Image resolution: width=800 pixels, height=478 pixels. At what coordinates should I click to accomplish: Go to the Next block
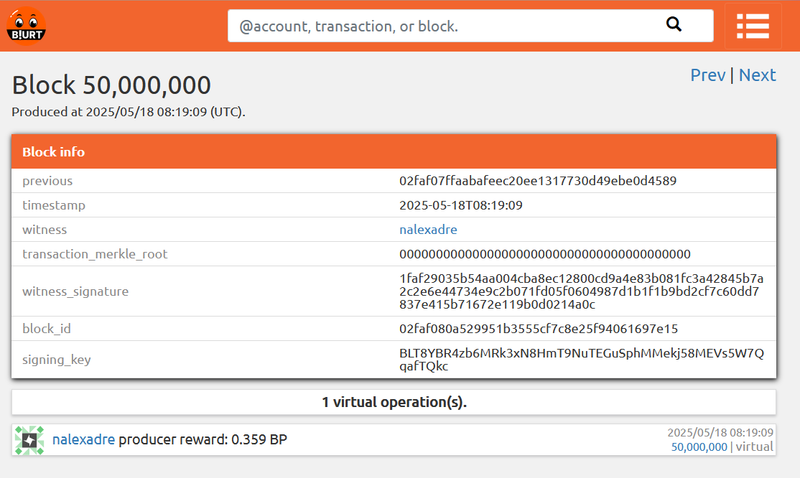pos(757,75)
